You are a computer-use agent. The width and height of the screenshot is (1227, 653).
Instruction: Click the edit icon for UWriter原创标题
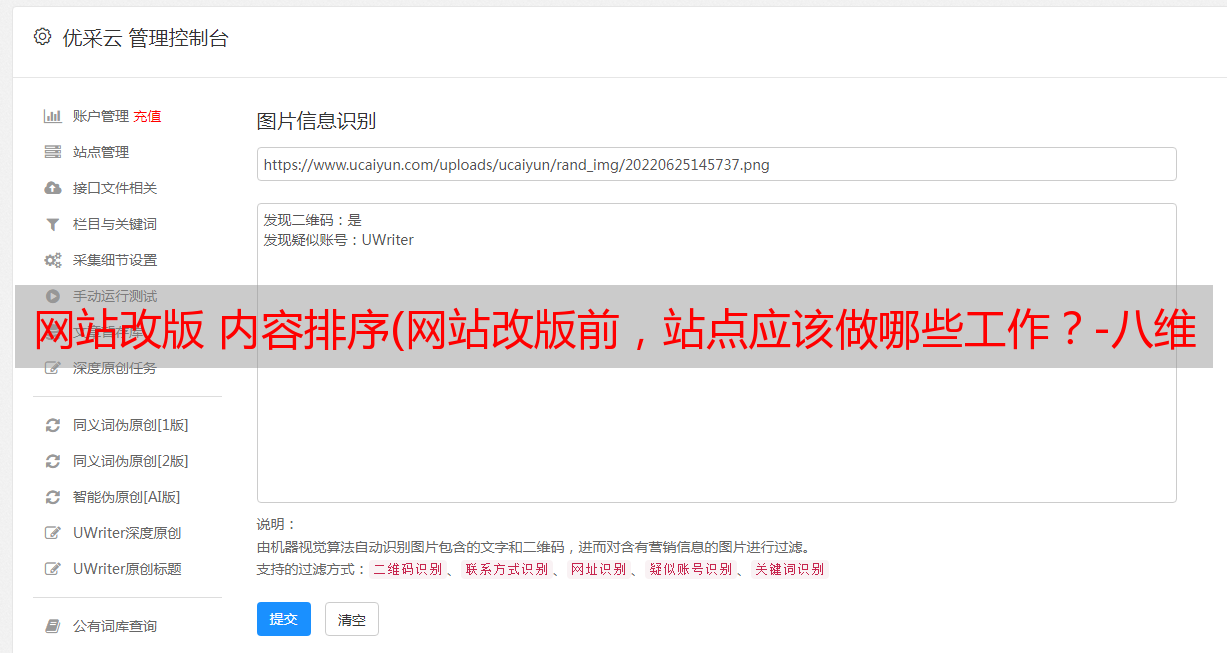pyautogui.click(x=53, y=569)
